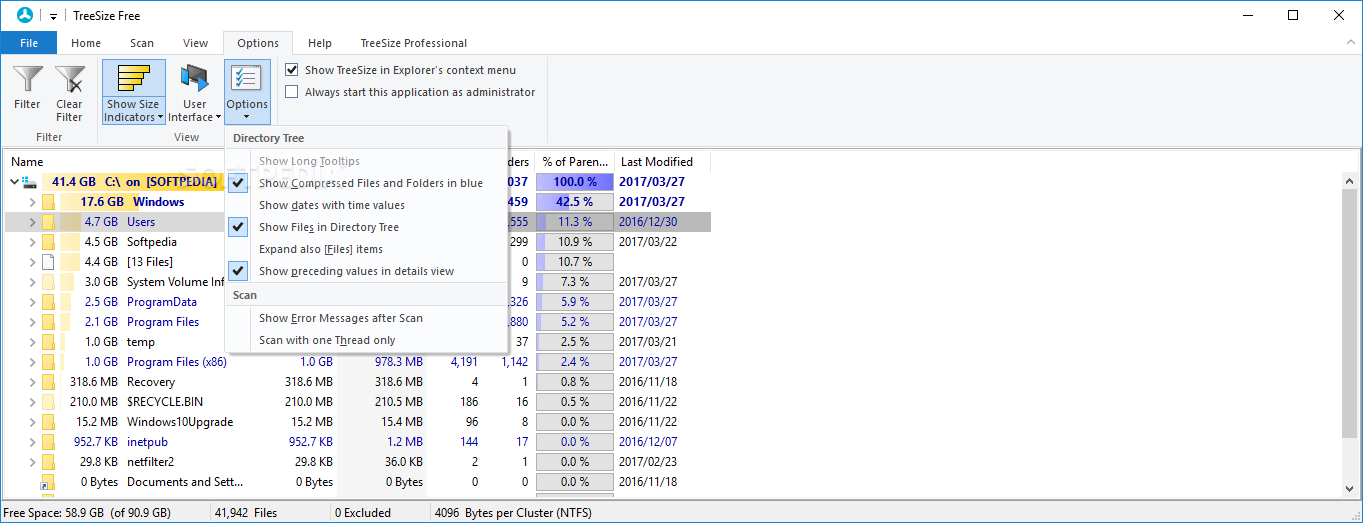This screenshot has width=1363, height=523.
Task: Click the Recovery folder icon
Action: 47,382
